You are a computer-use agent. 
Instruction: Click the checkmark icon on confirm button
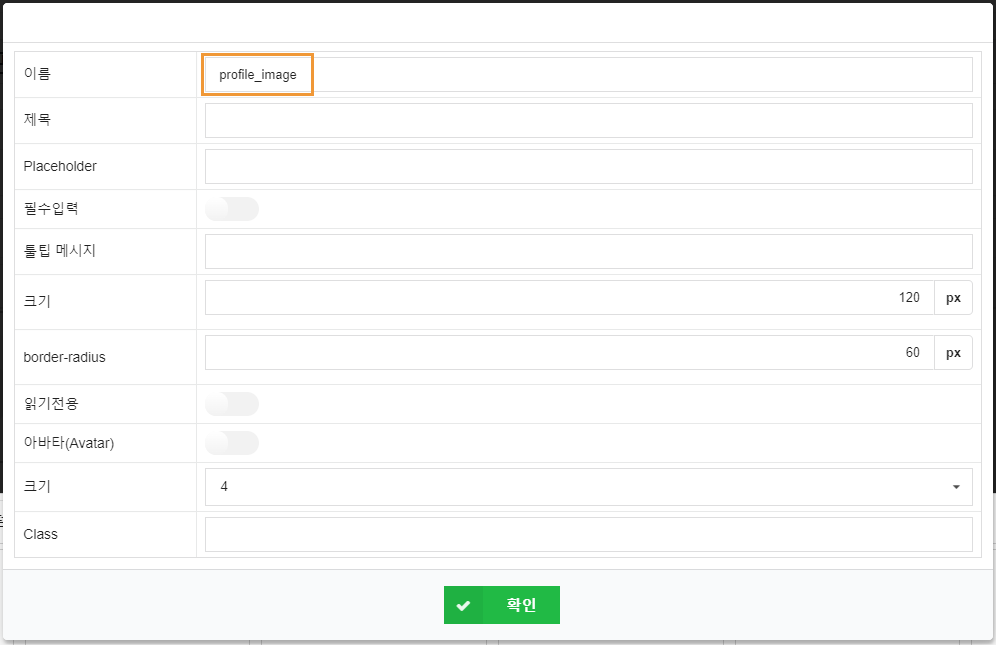pos(463,605)
